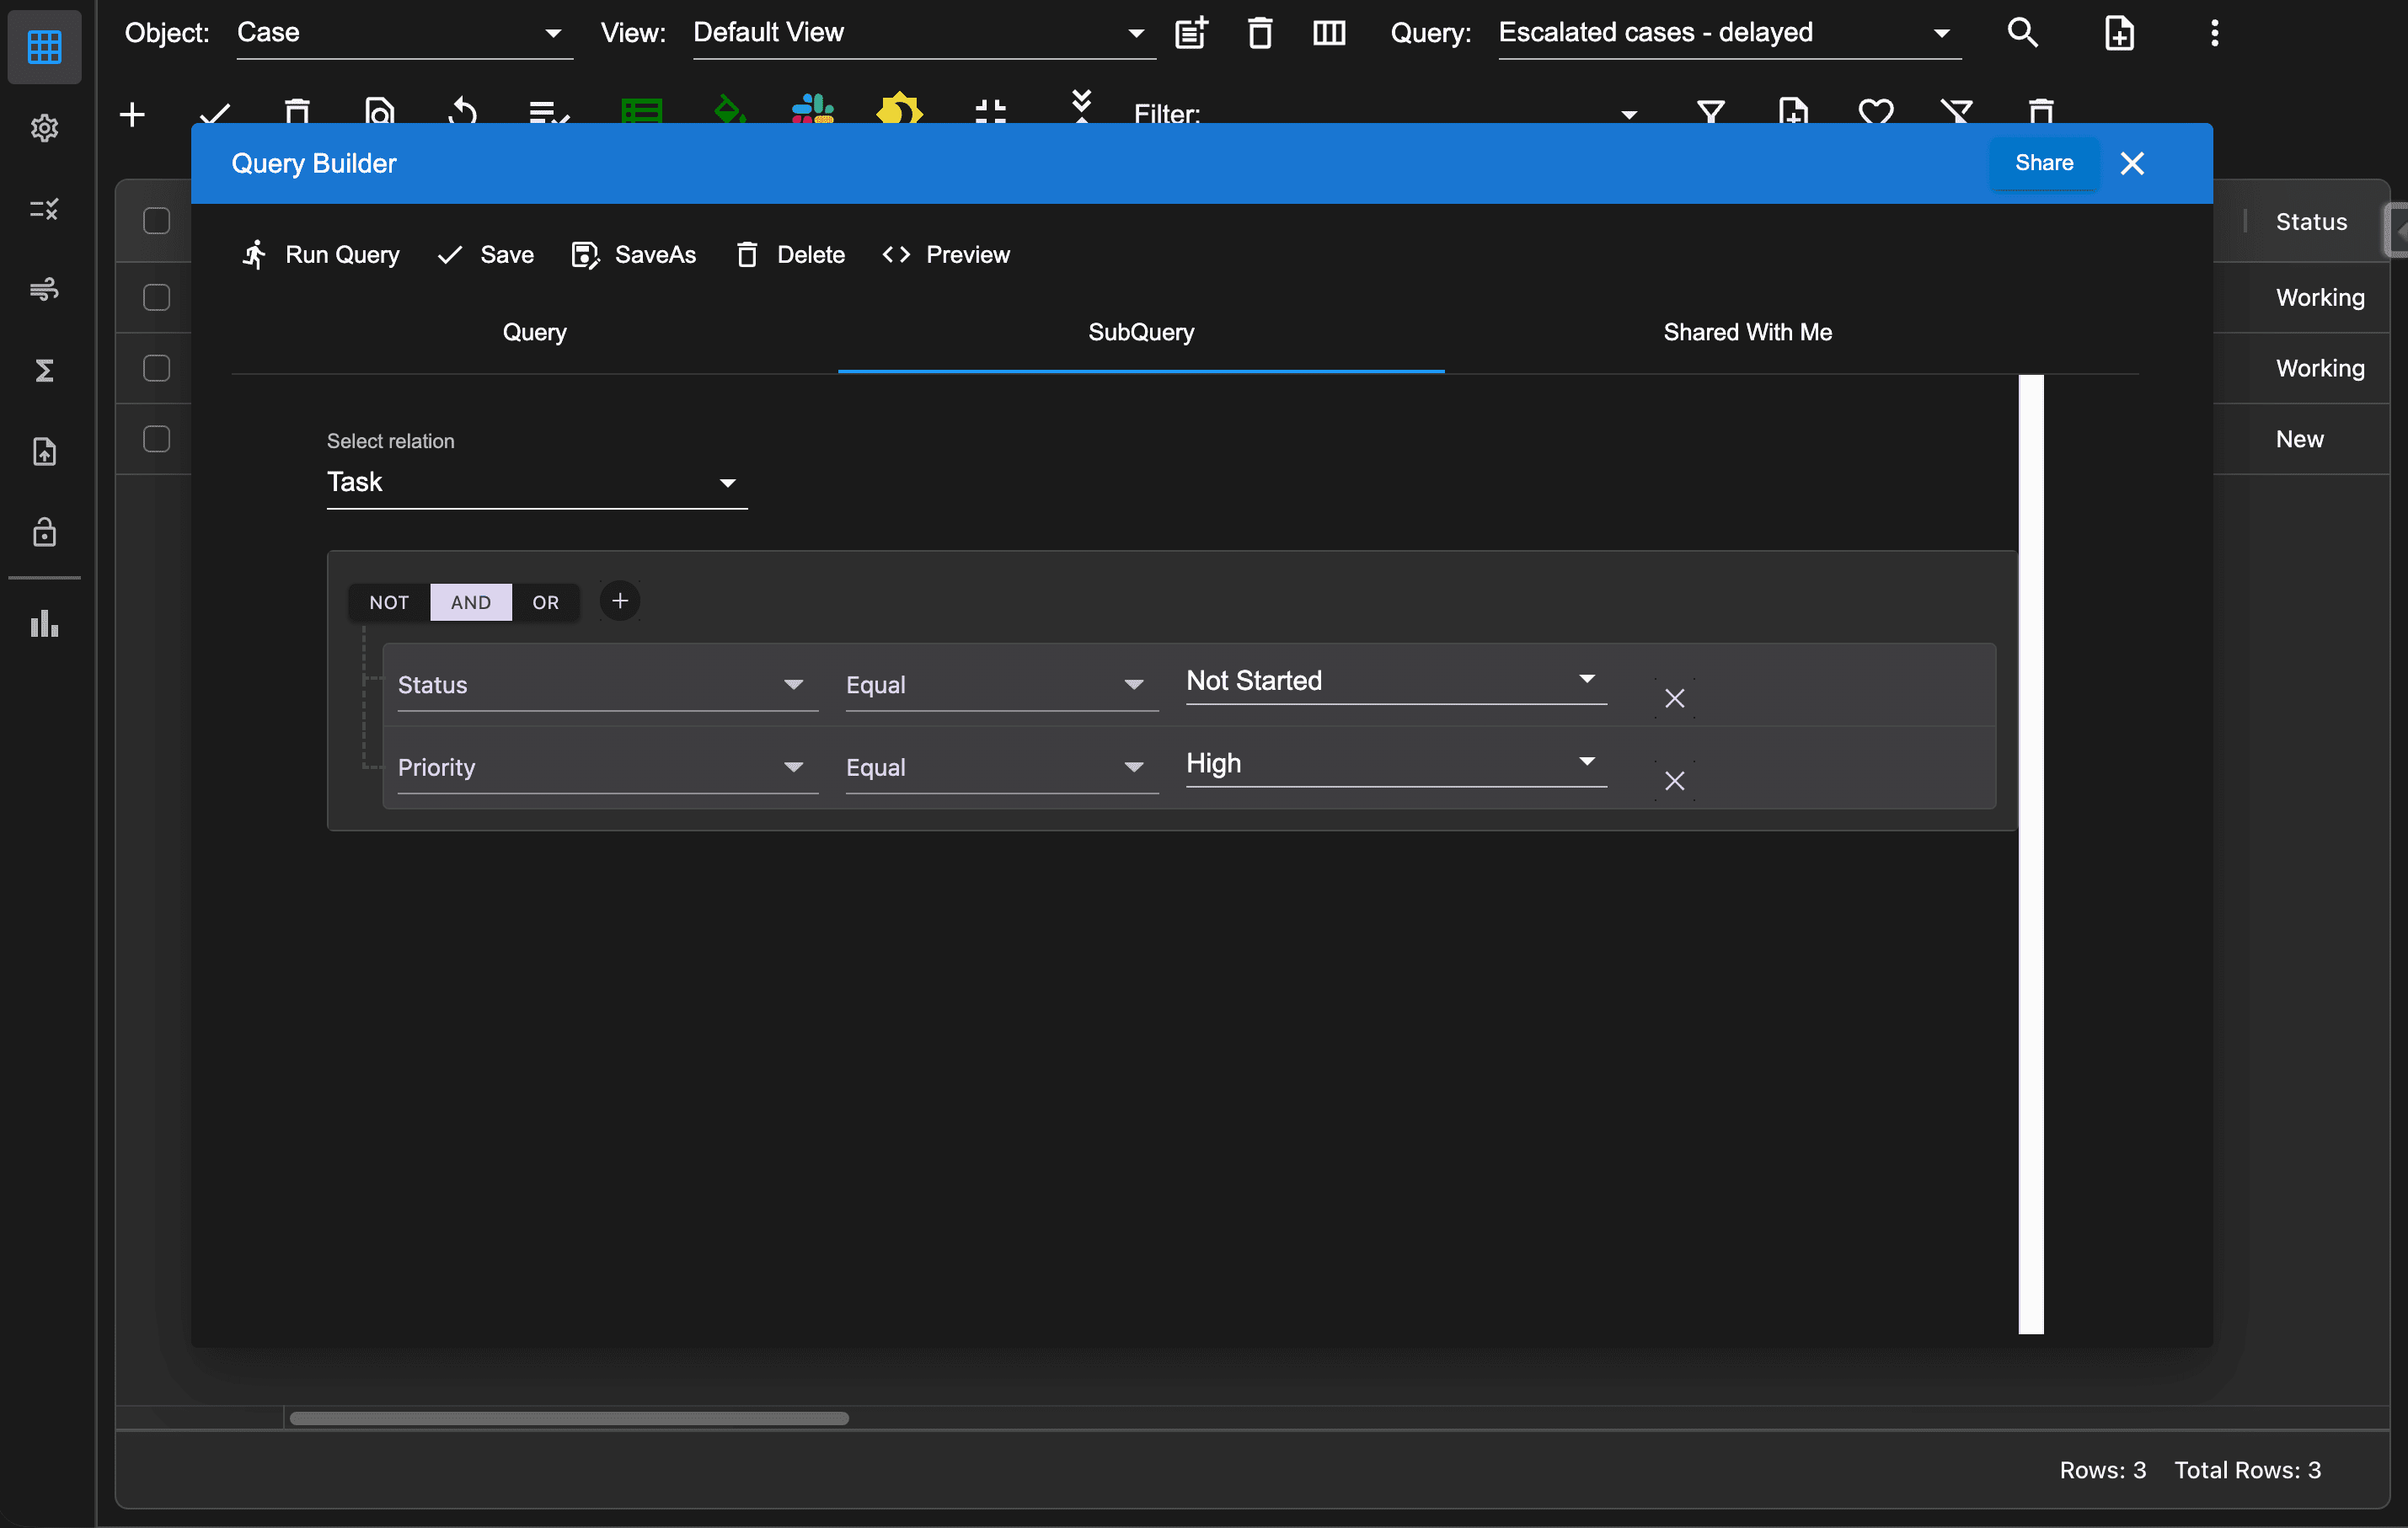The height and width of the screenshot is (1528, 2408).
Task: Open the bar chart sidebar icon
Action: tap(44, 624)
